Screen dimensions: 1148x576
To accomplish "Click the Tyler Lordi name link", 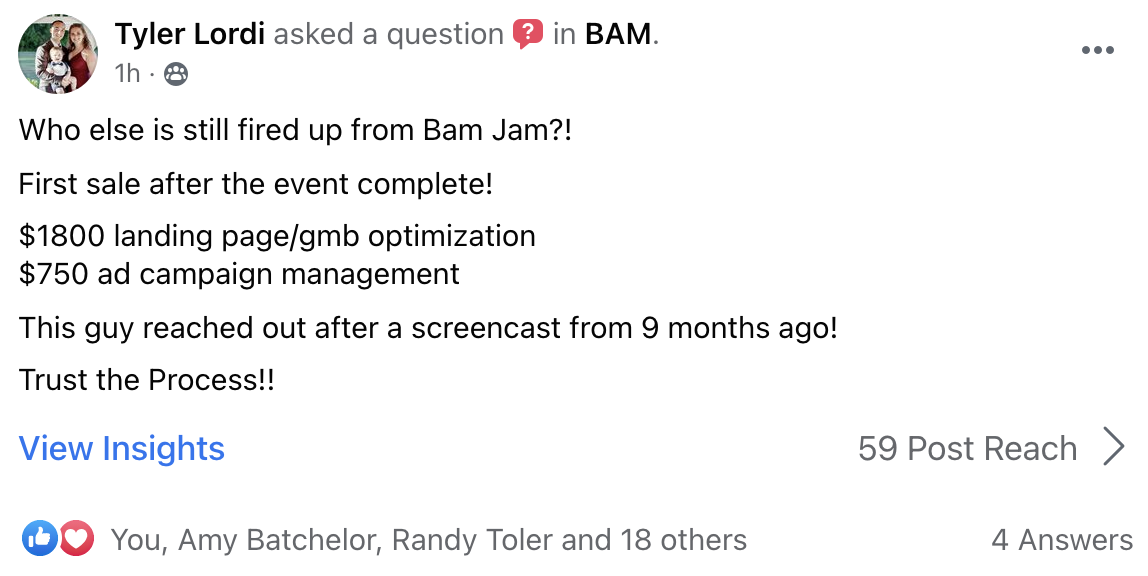I will point(190,35).
